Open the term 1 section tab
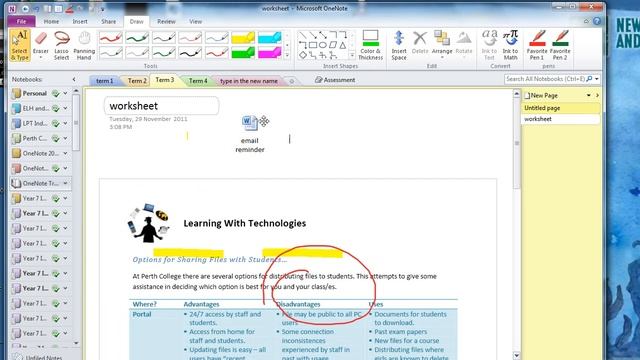 pyautogui.click(x=104, y=81)
